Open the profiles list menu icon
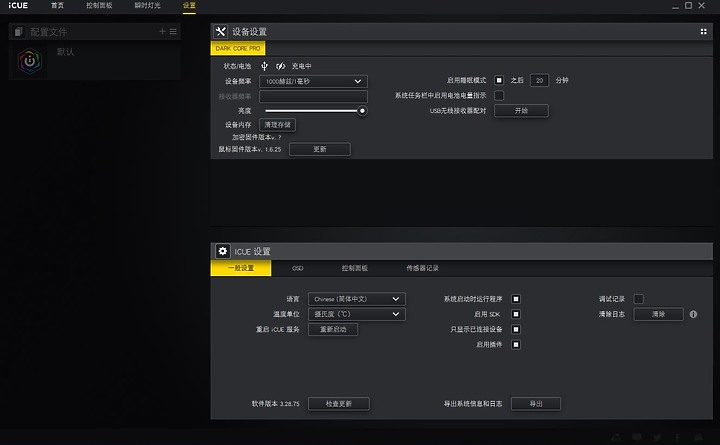The width and height of the screenshot is (720, 445). click(x=173, y=31)
